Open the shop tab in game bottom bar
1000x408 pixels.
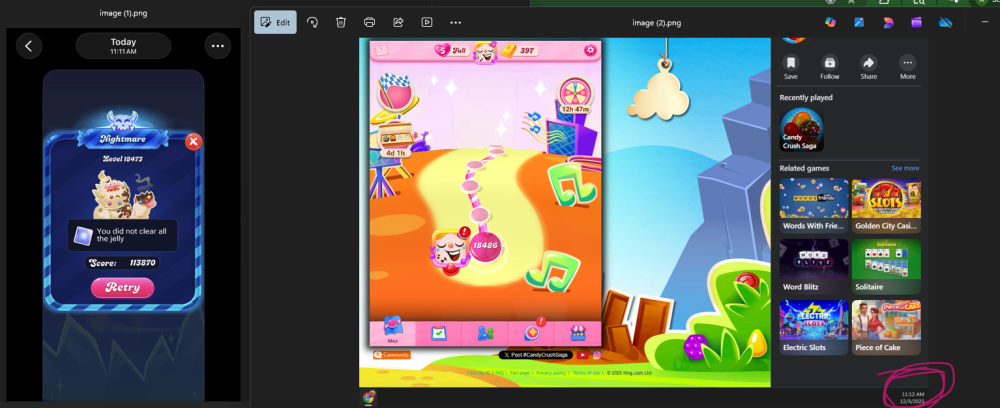pyautogui.click(x=578, y=332)
